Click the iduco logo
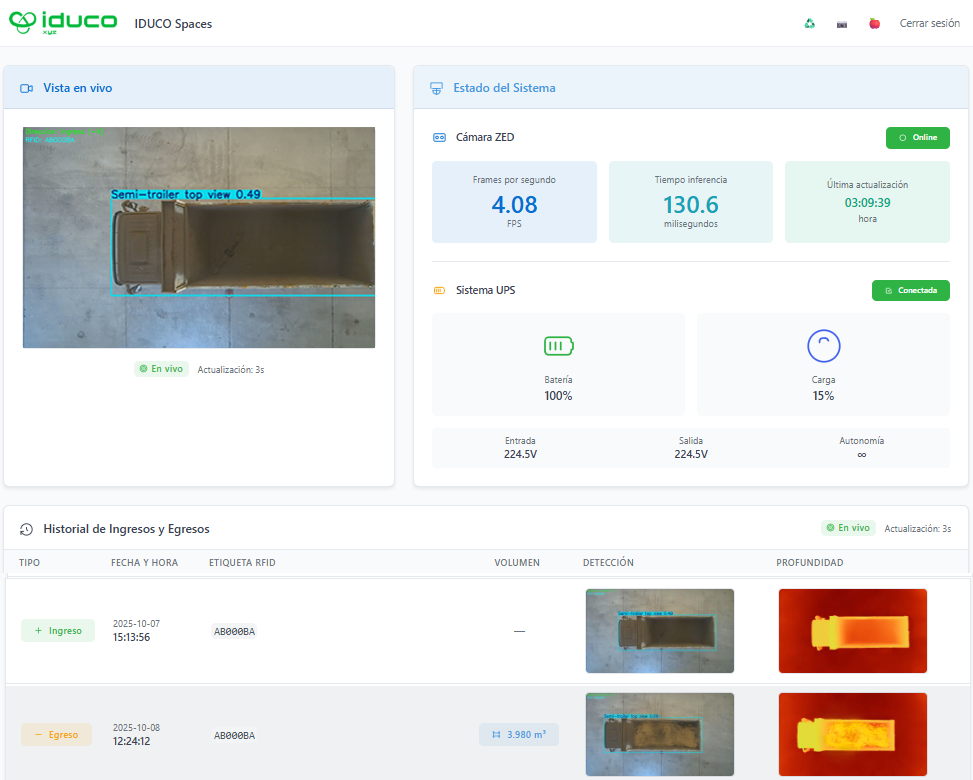The width and height of the screenshot is (973, 780). coord(63,23)
